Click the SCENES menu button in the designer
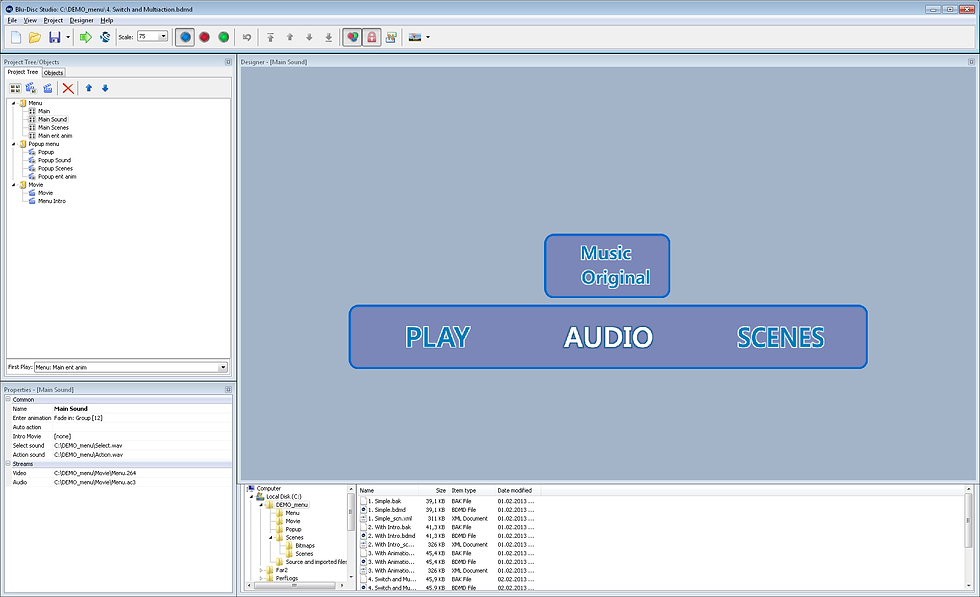 click(781, 338)
